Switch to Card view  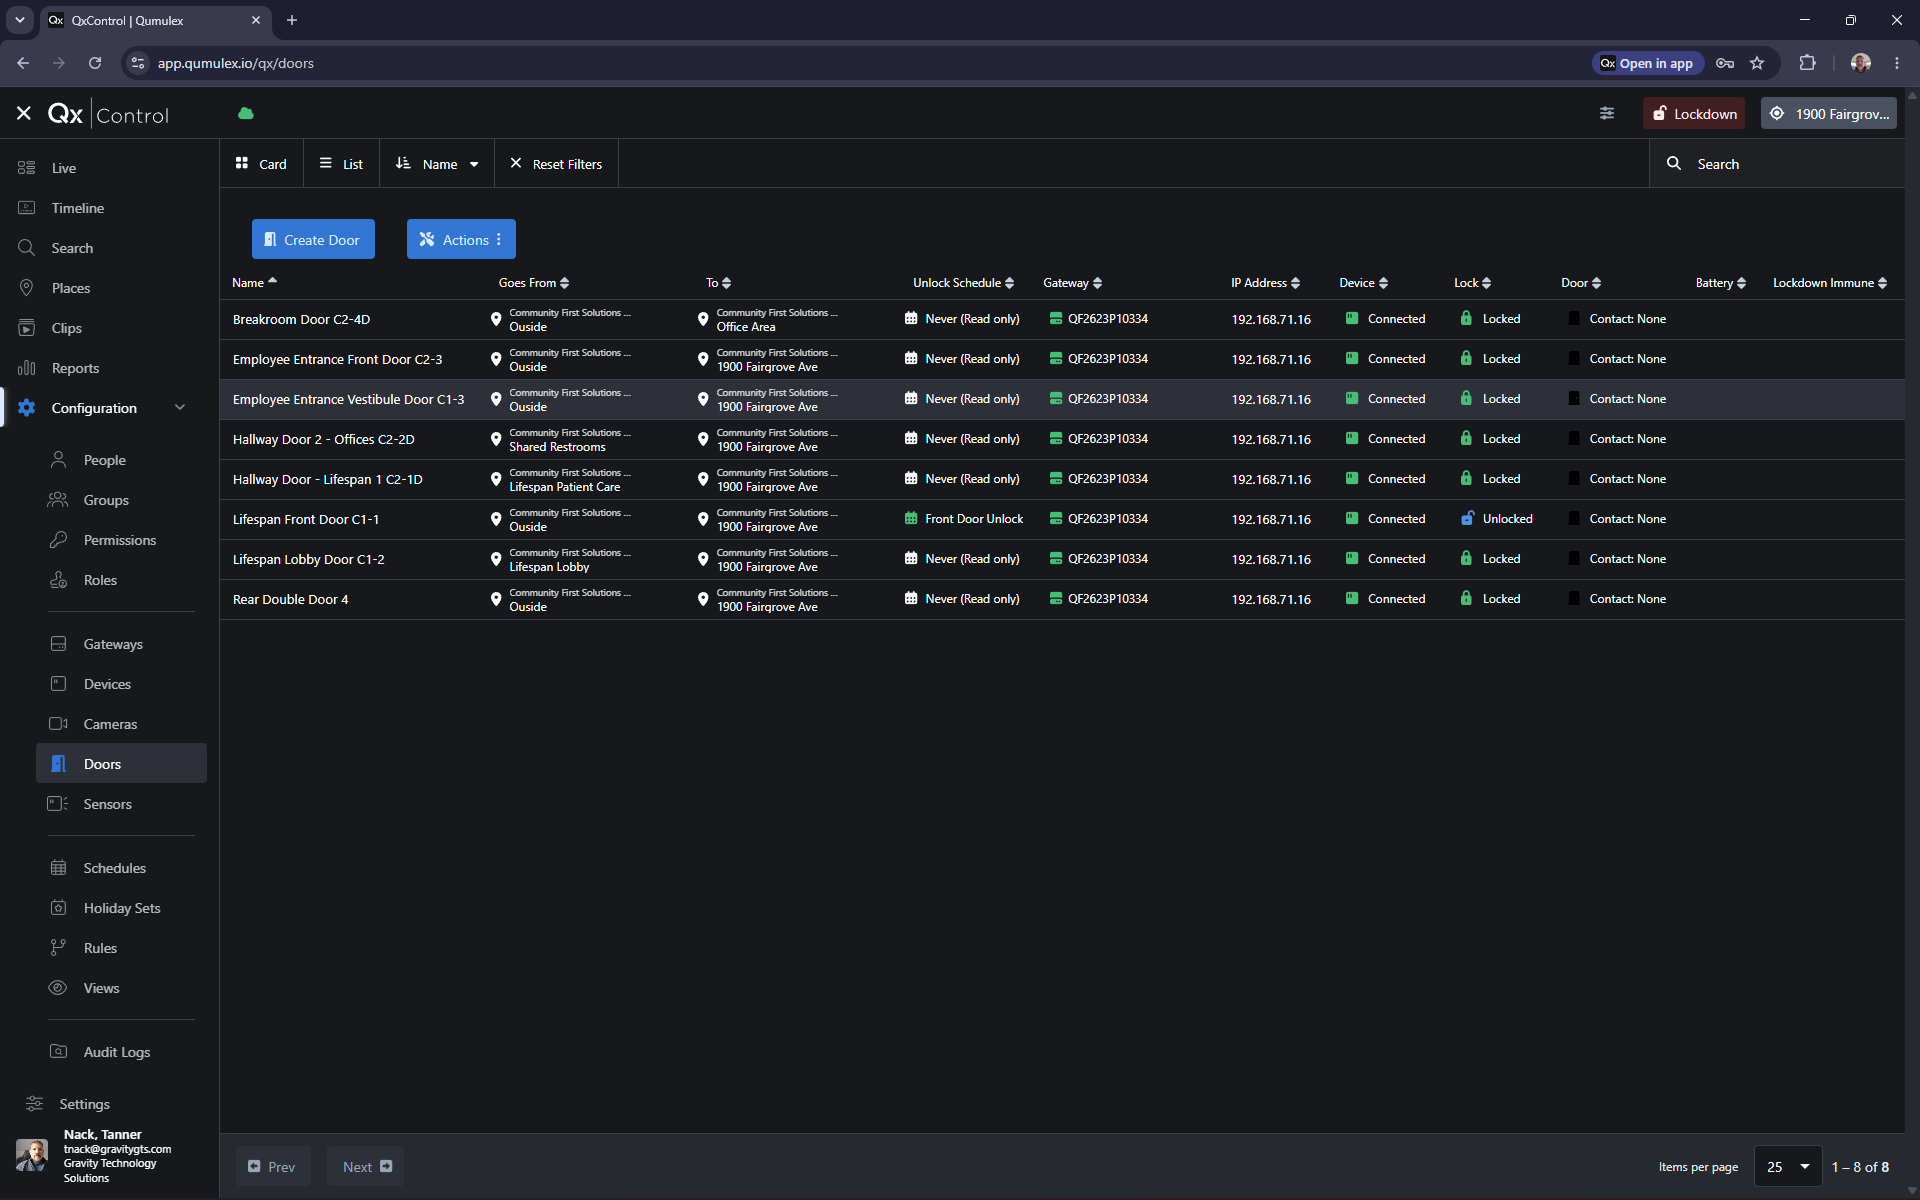tap(260, 164)
